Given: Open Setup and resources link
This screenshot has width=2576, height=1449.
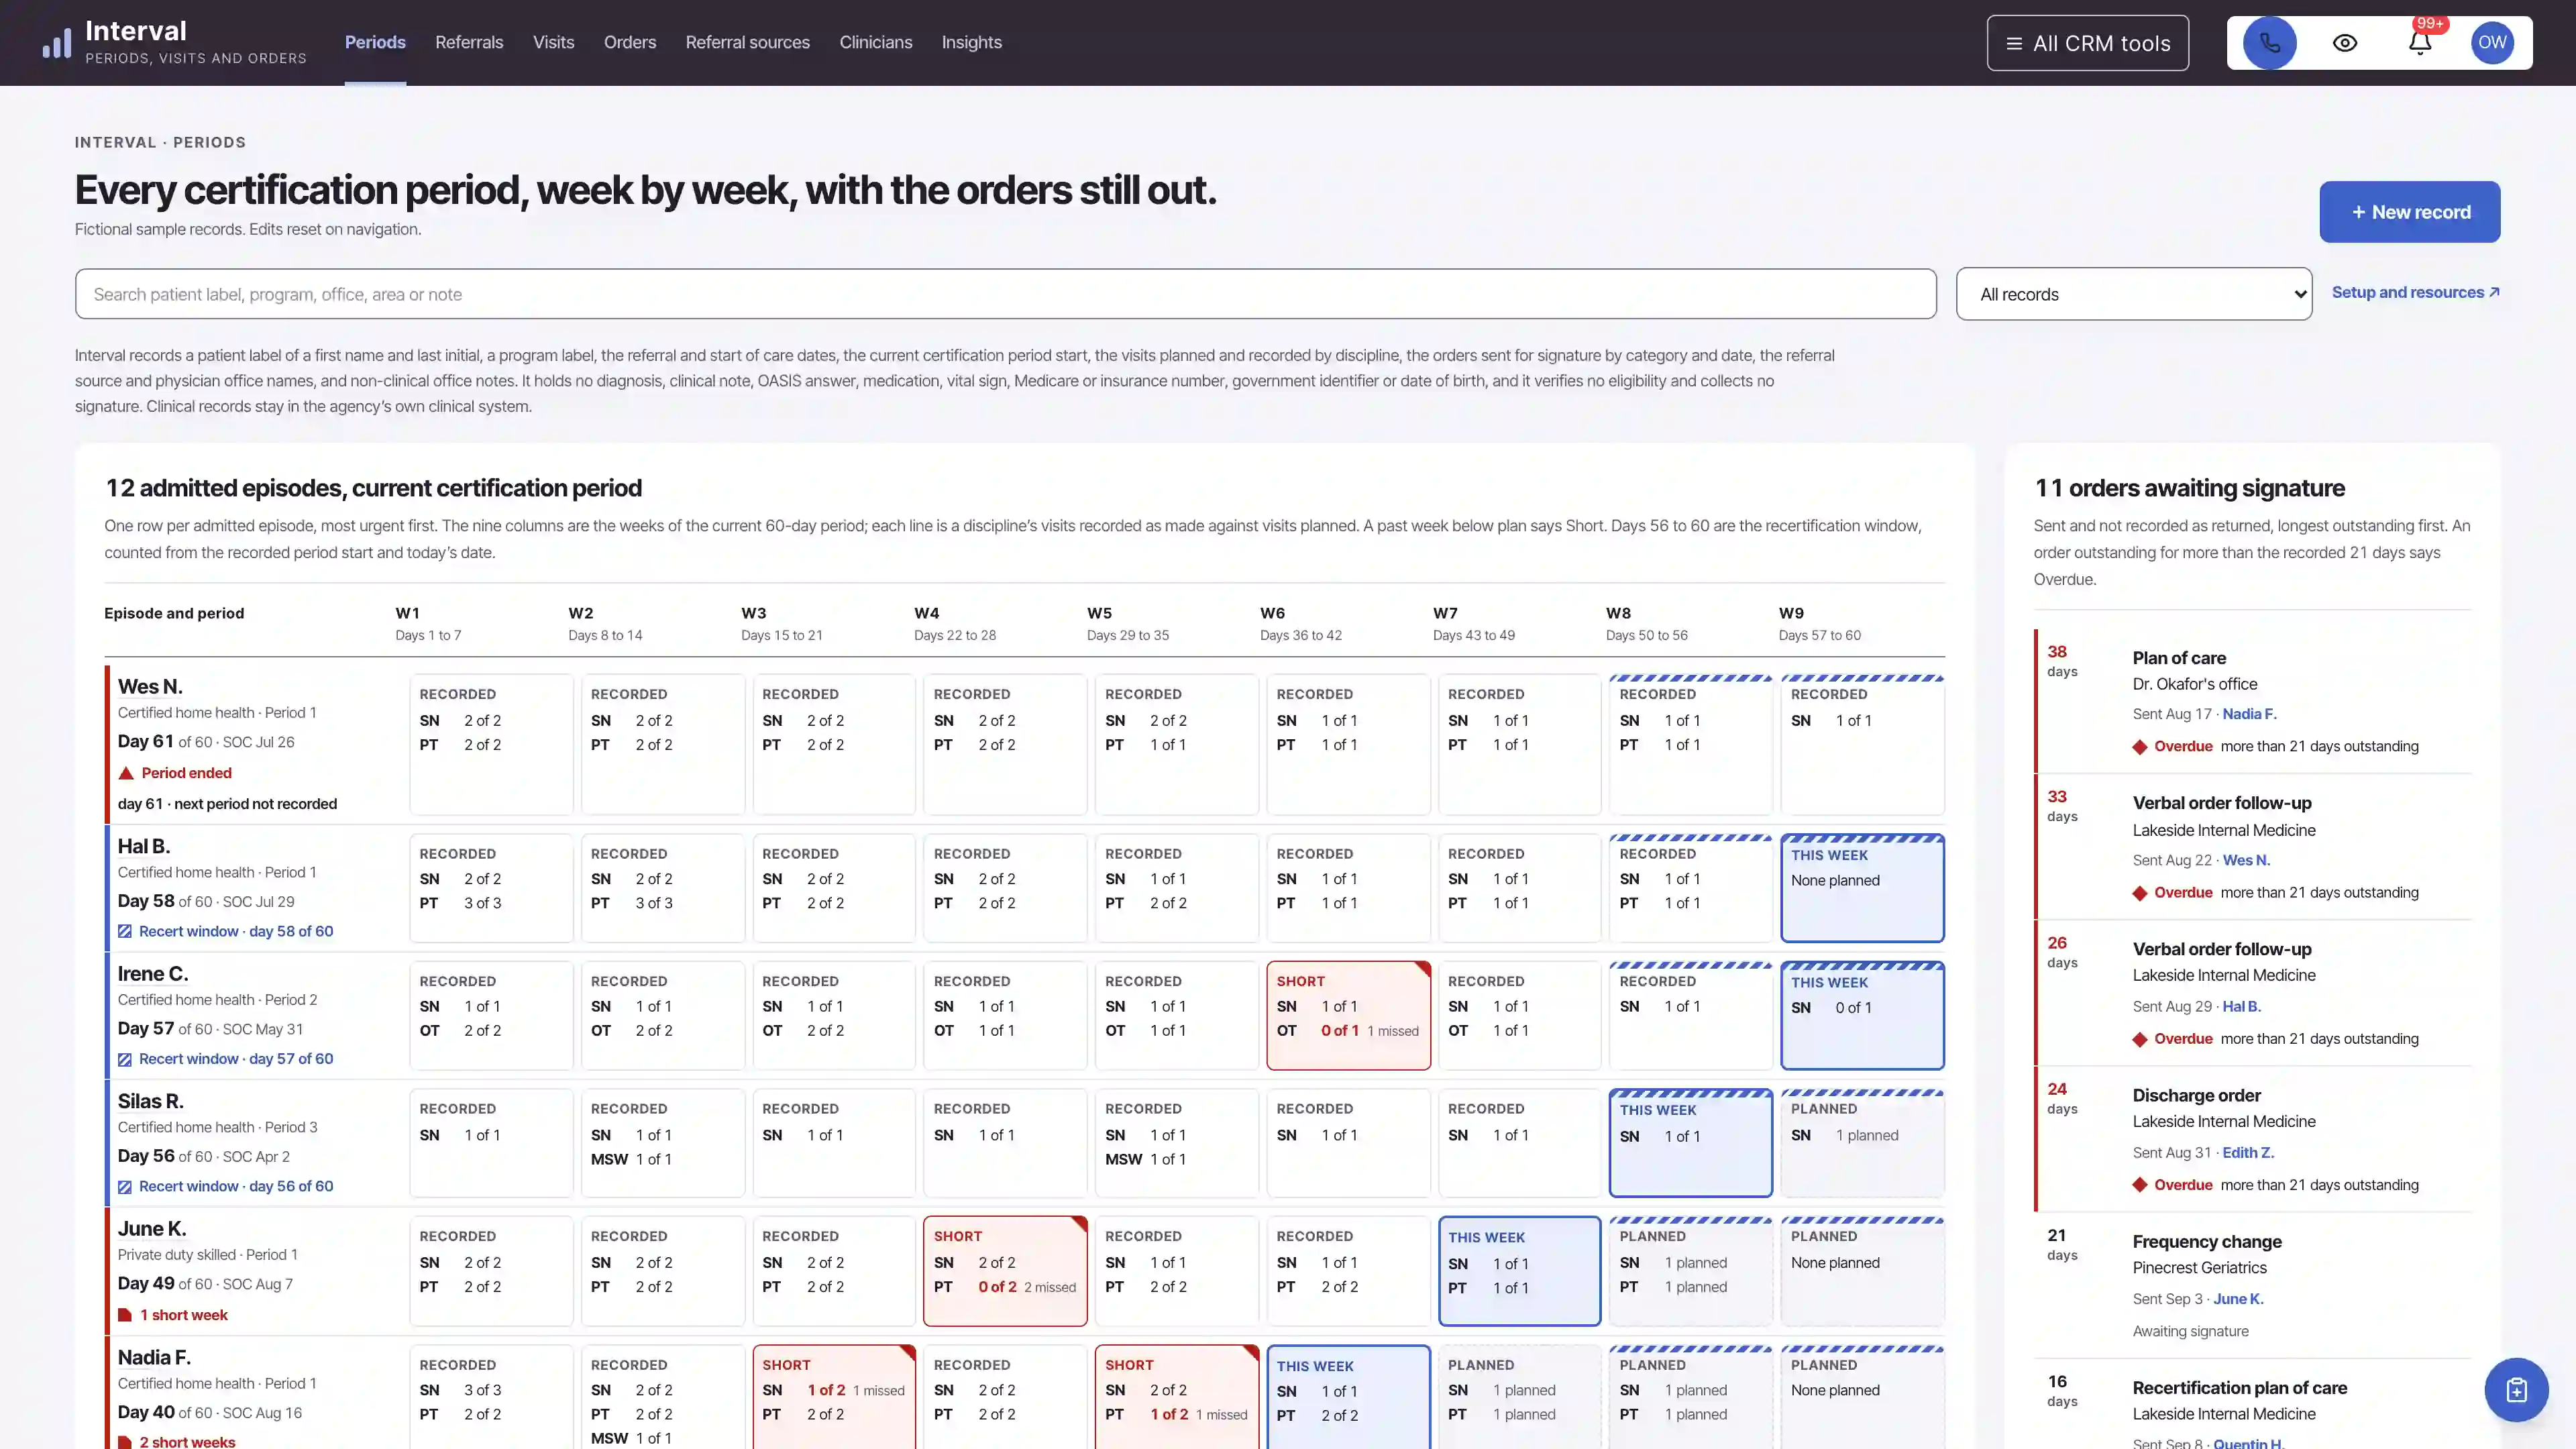Looking at the screenshot, I should click(x=2415, y=292).
